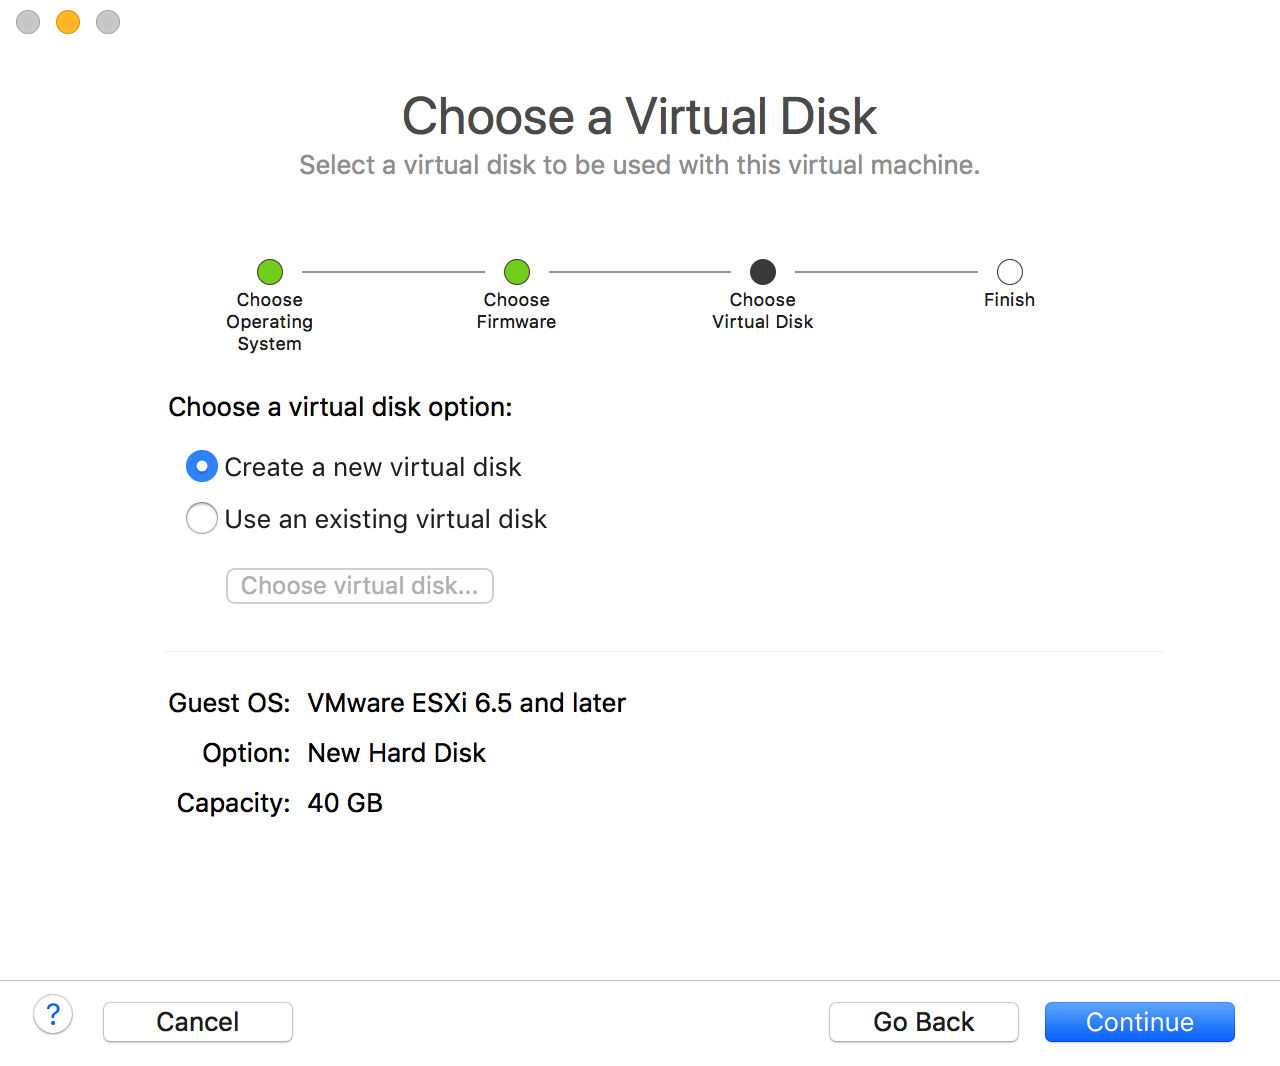Go Back to the previous wizard step
This screenshot has height=1066, width=1280.
(923, 1022)
